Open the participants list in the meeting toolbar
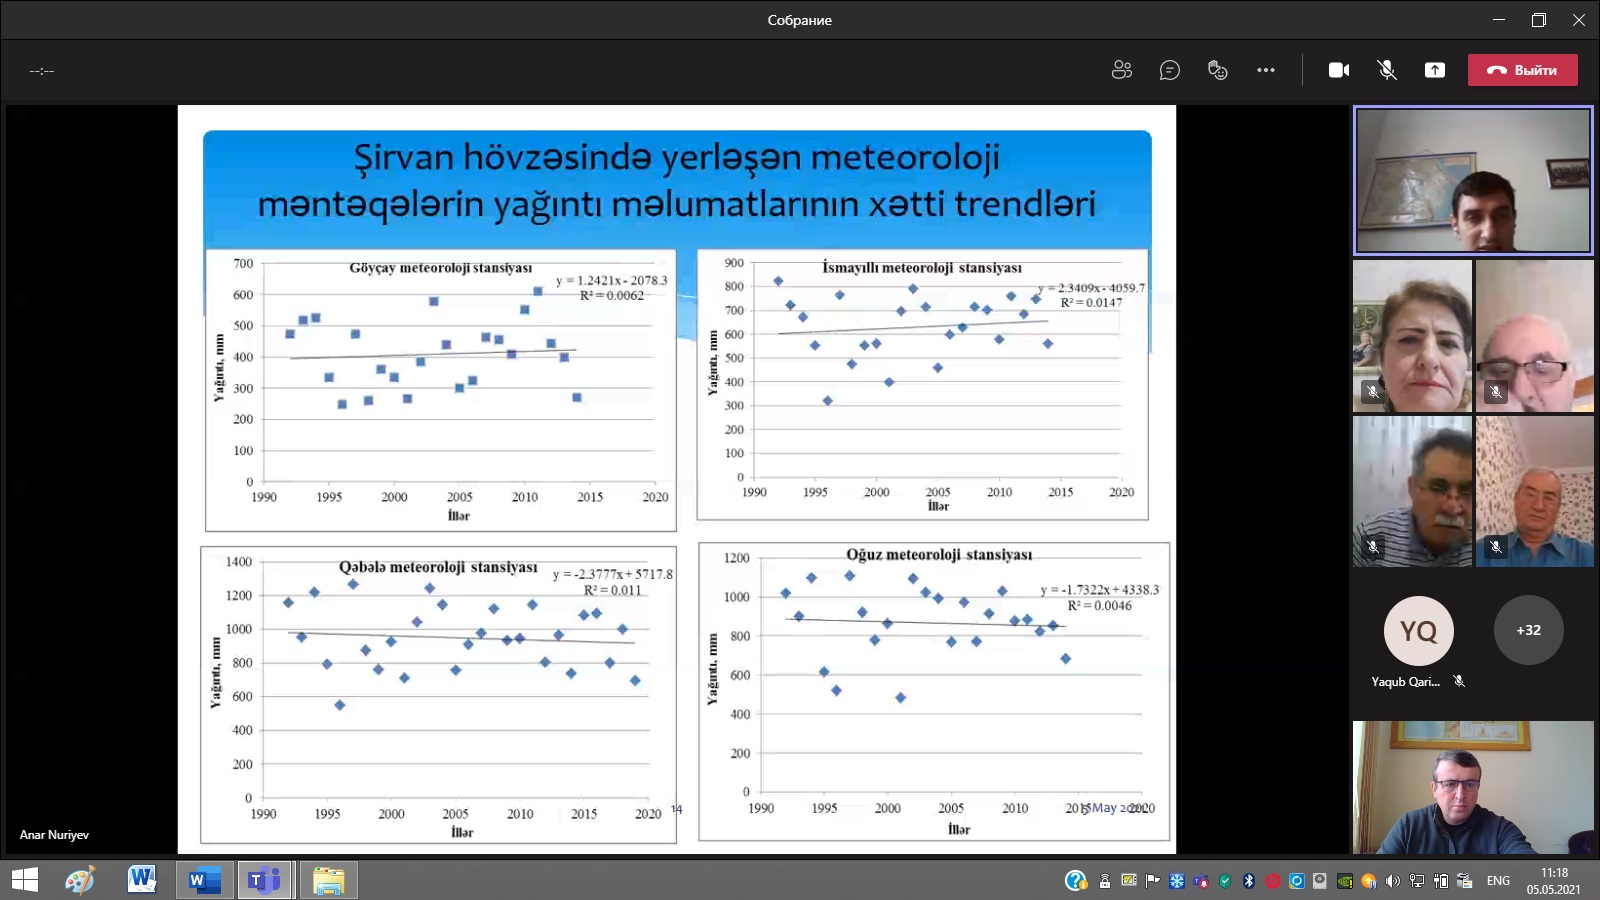1600x900 pixels. (1122, 70)
